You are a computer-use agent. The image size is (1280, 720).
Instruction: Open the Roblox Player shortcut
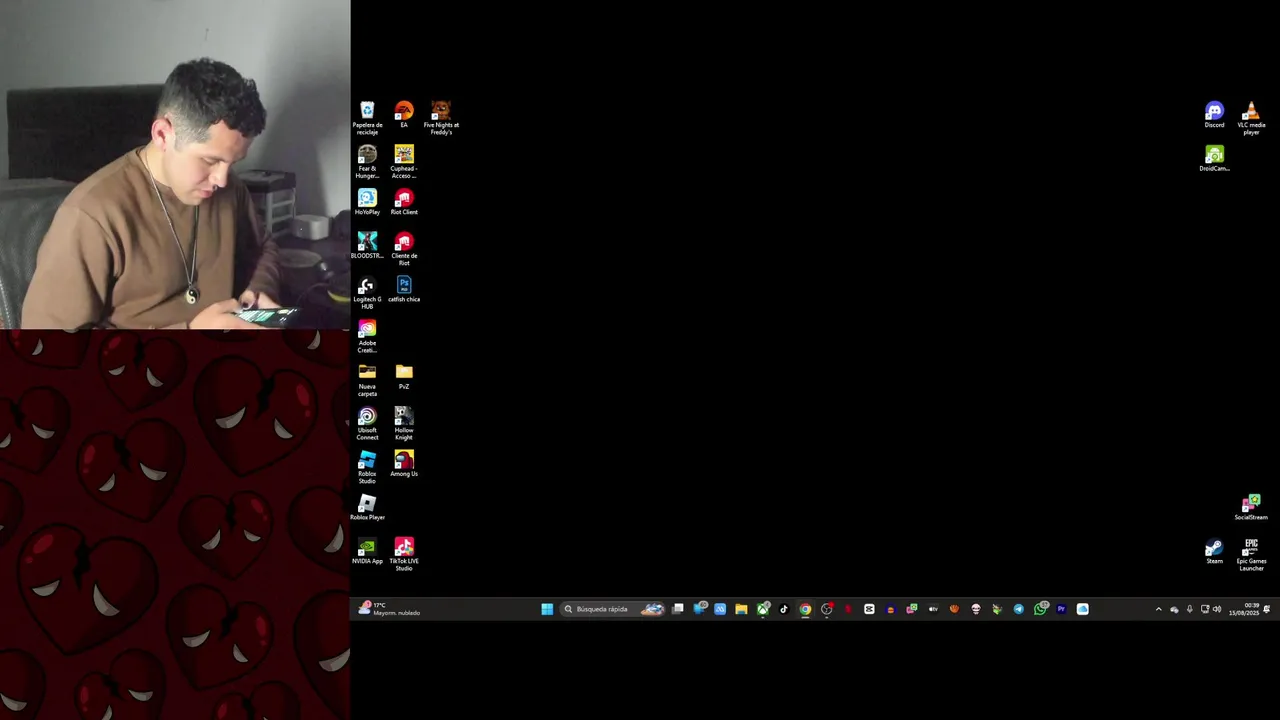[x=367, y=507]
